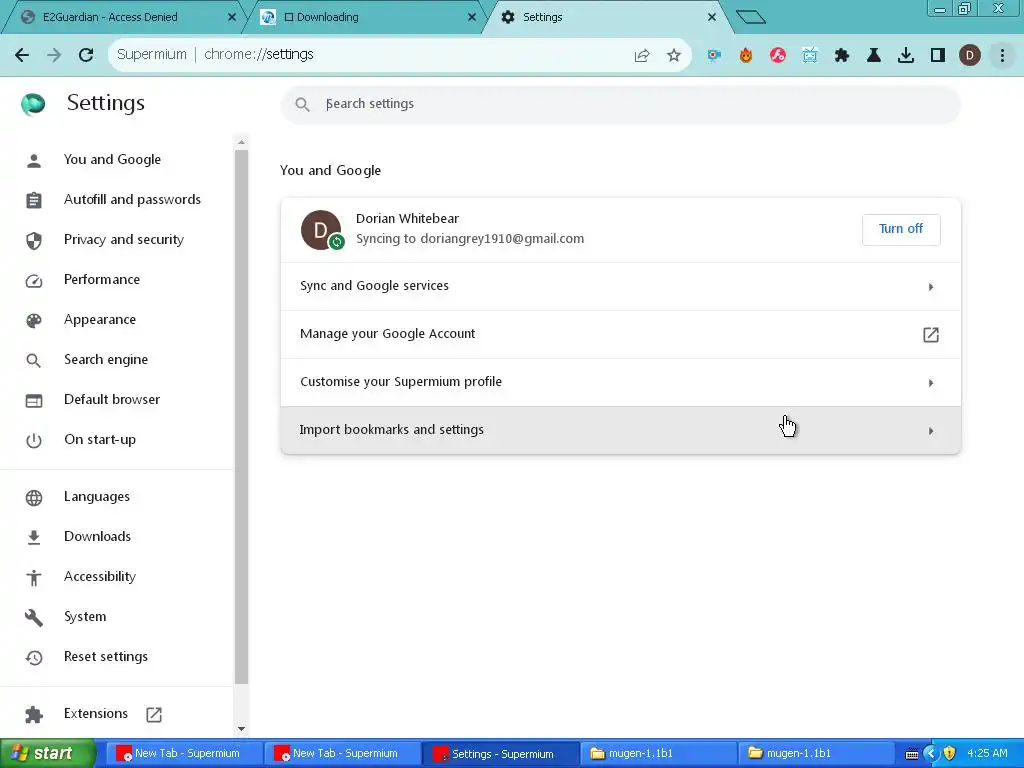This screenshot has width=1024, height=768.
Task: Open the three-dot browser menu
Action: point(1002,56)
